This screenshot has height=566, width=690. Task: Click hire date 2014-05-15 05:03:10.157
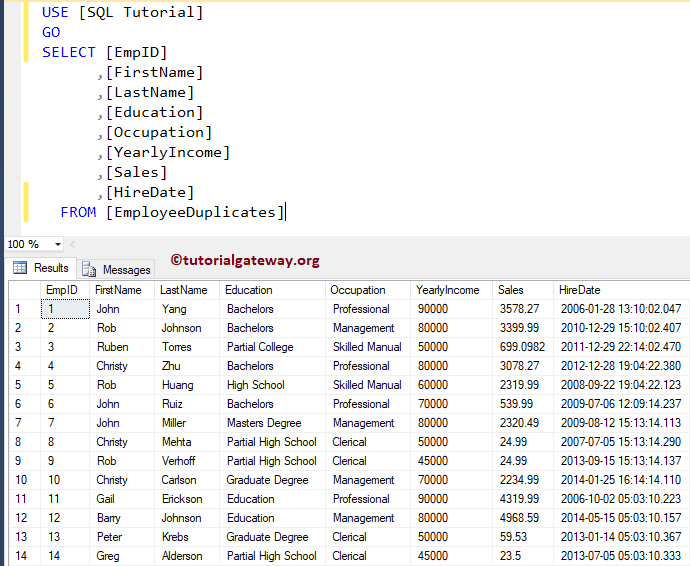(621, 518)
